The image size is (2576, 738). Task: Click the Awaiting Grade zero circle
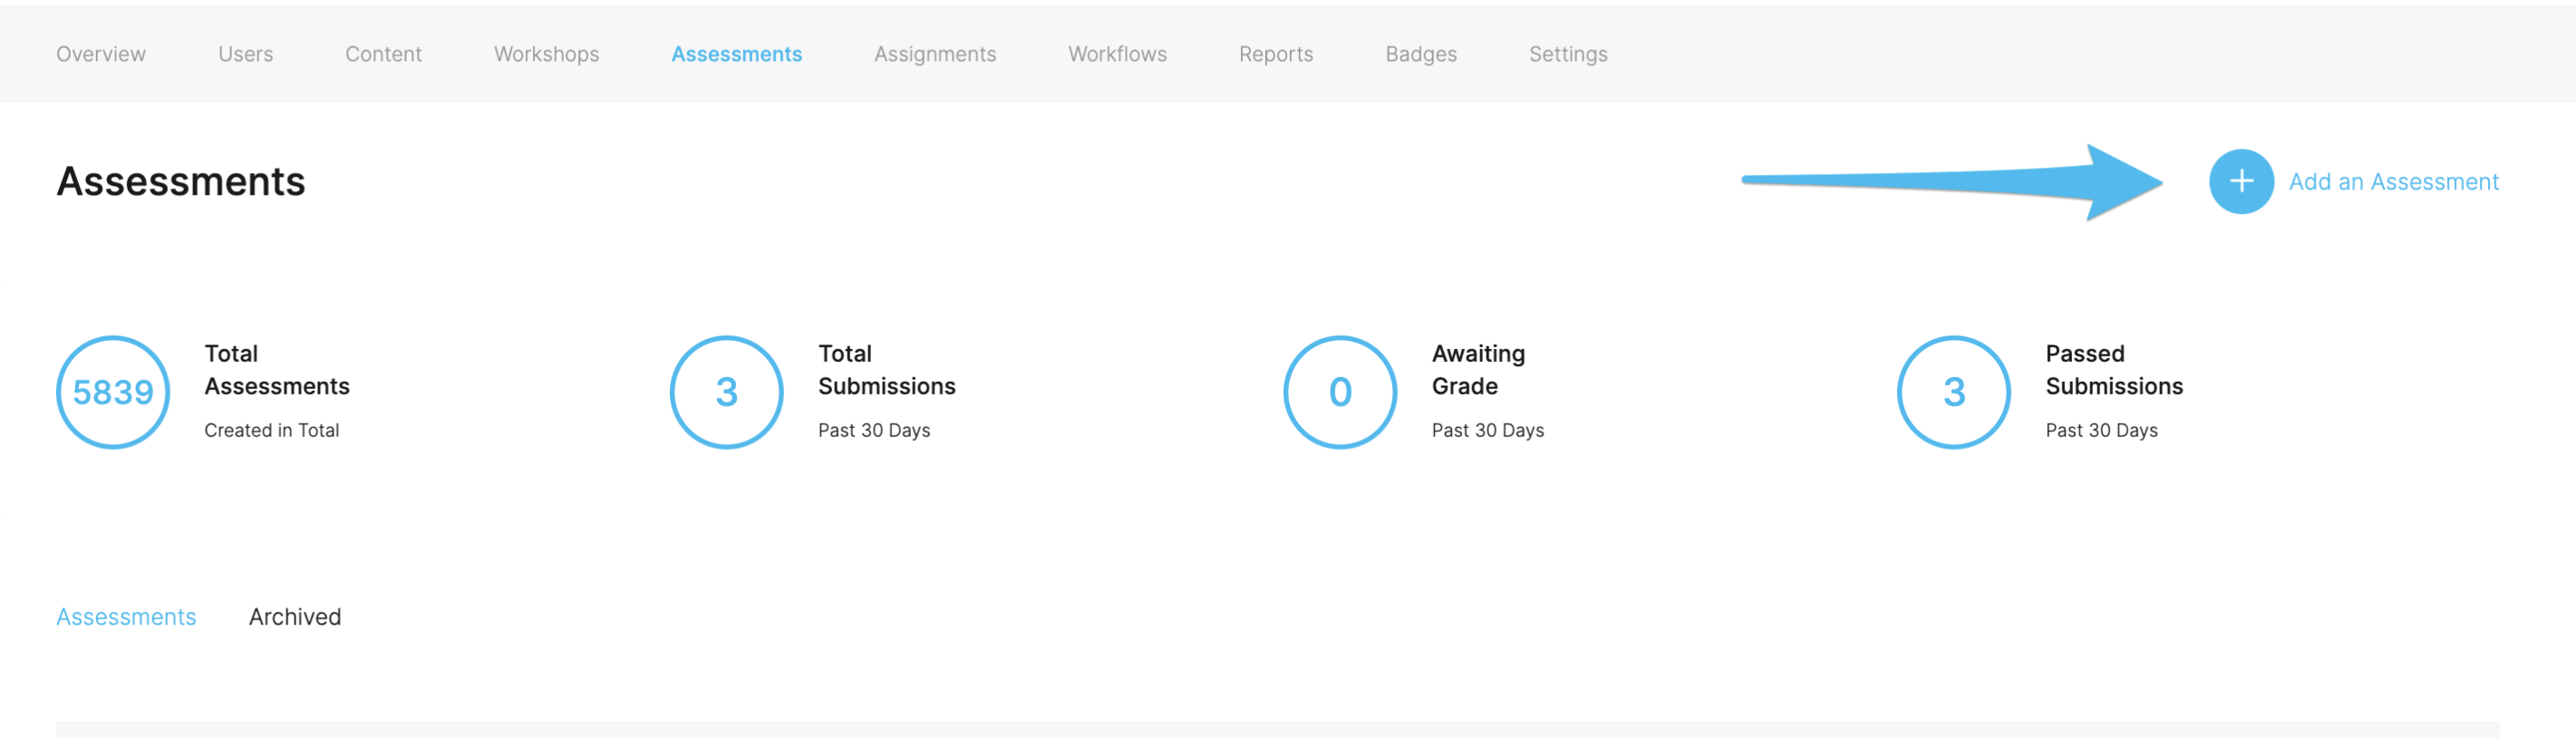1340,392
